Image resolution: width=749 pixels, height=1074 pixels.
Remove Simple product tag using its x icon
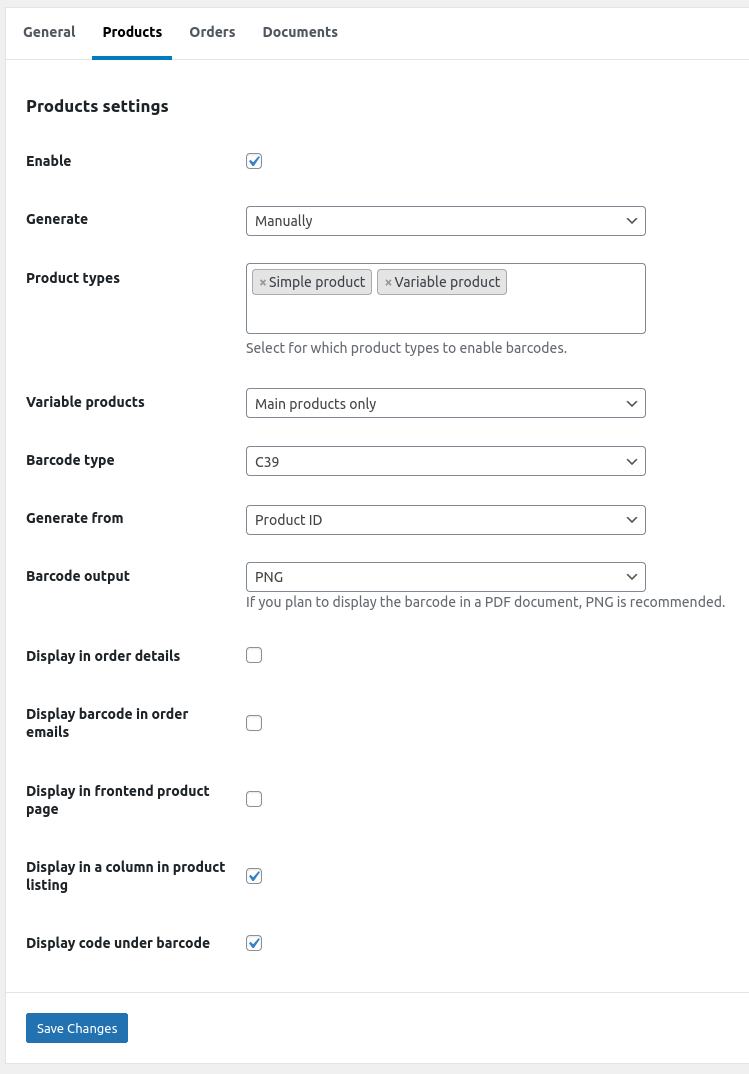(263, 283)
